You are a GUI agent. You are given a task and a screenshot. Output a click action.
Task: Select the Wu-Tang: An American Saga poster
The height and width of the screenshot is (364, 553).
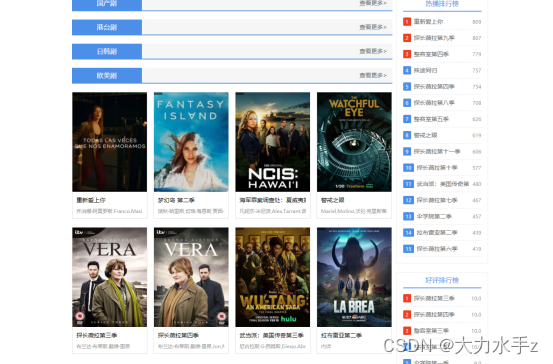tap(273, 277)
